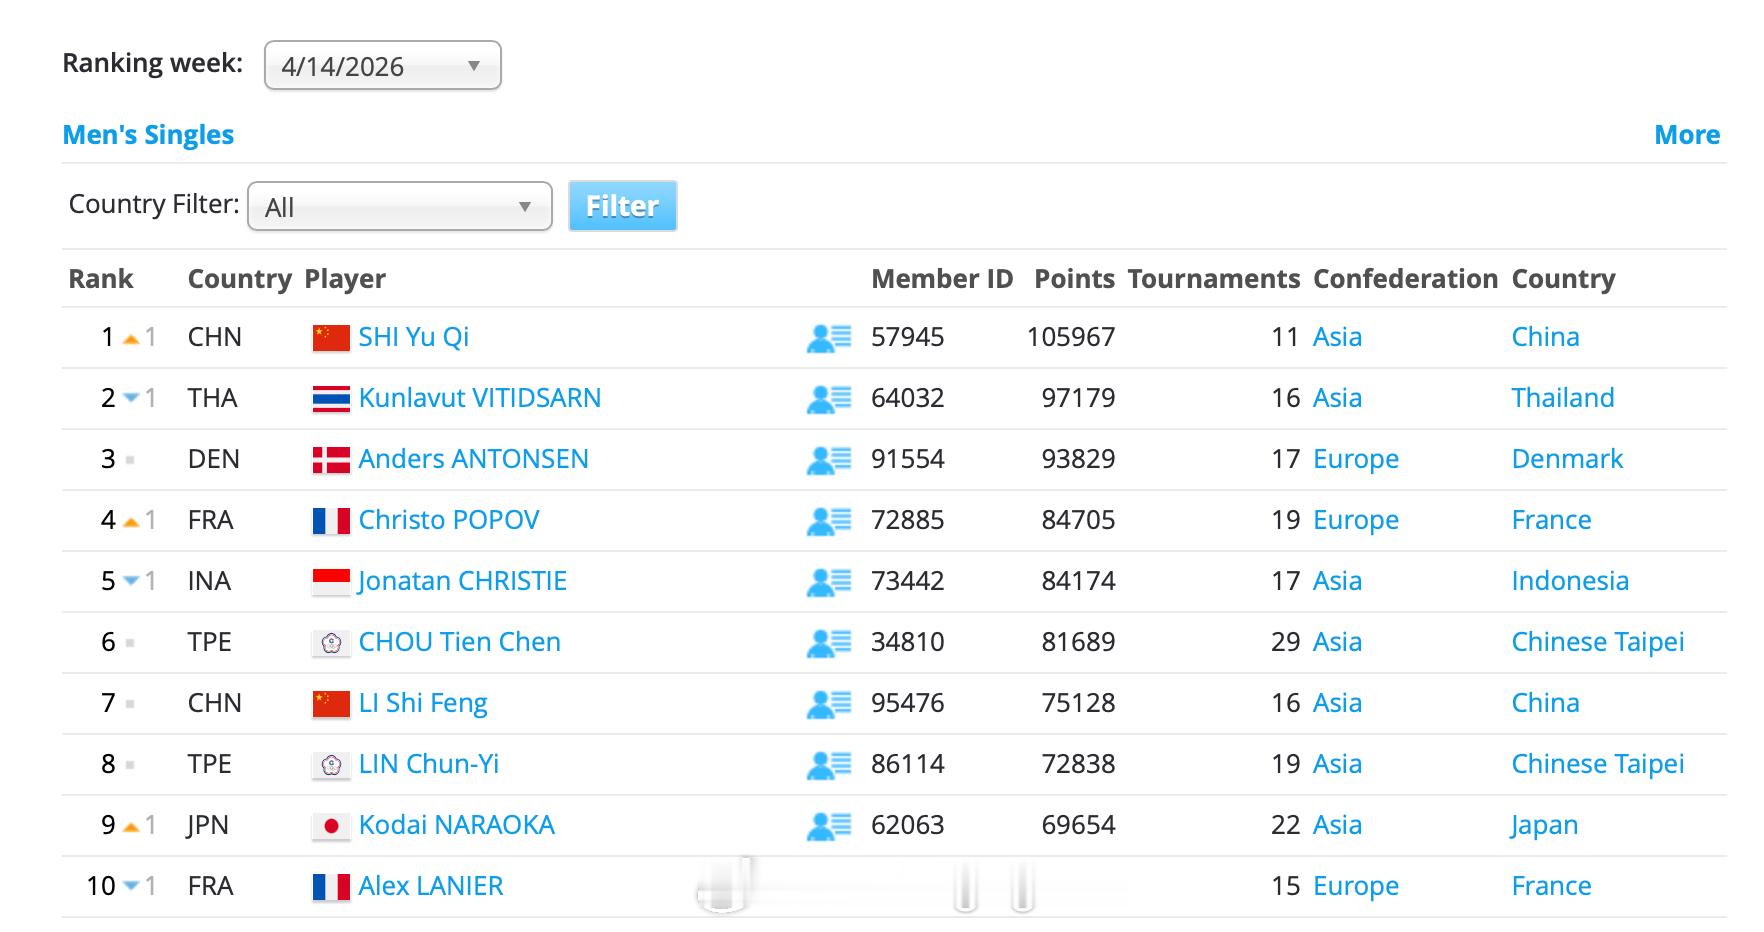Open player LI Shi Feng
1764x932 pixels.
click(423, 703)
